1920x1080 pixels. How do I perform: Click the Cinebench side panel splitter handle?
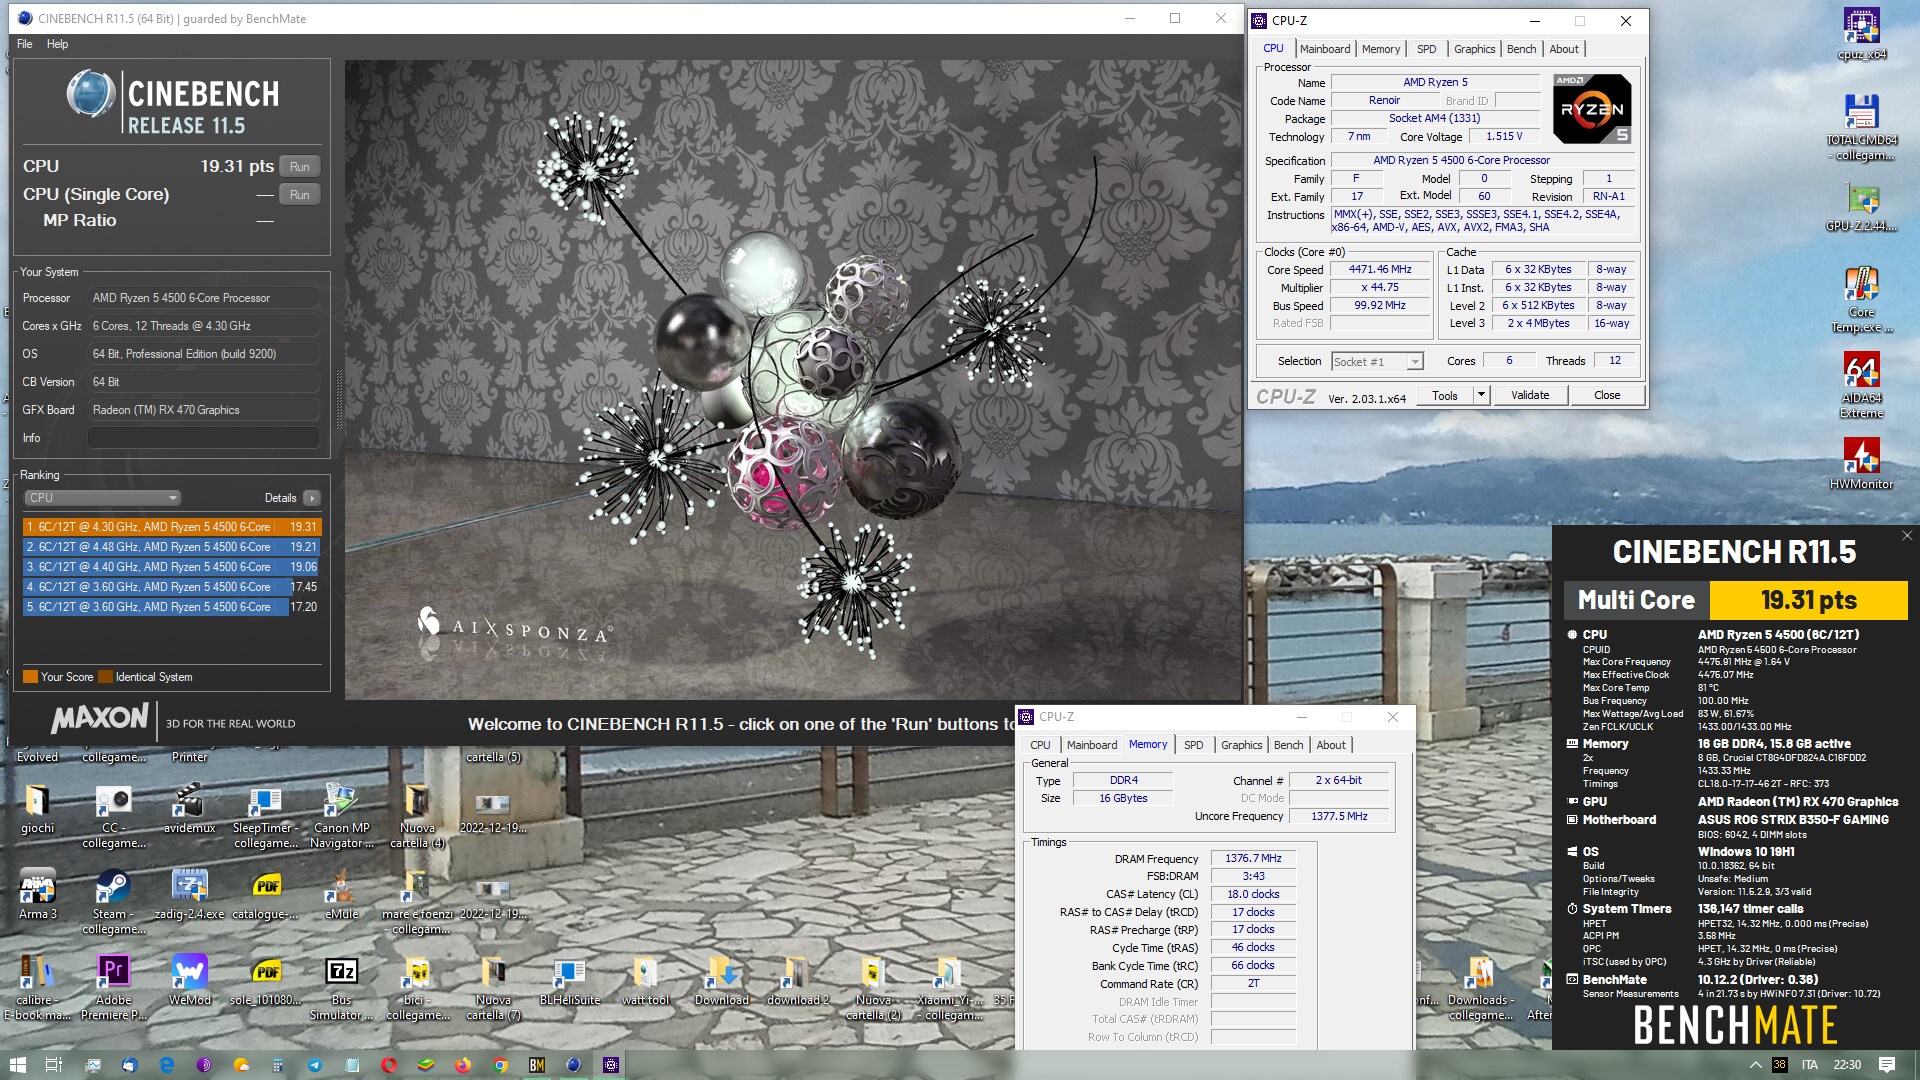tap(338, 400)
